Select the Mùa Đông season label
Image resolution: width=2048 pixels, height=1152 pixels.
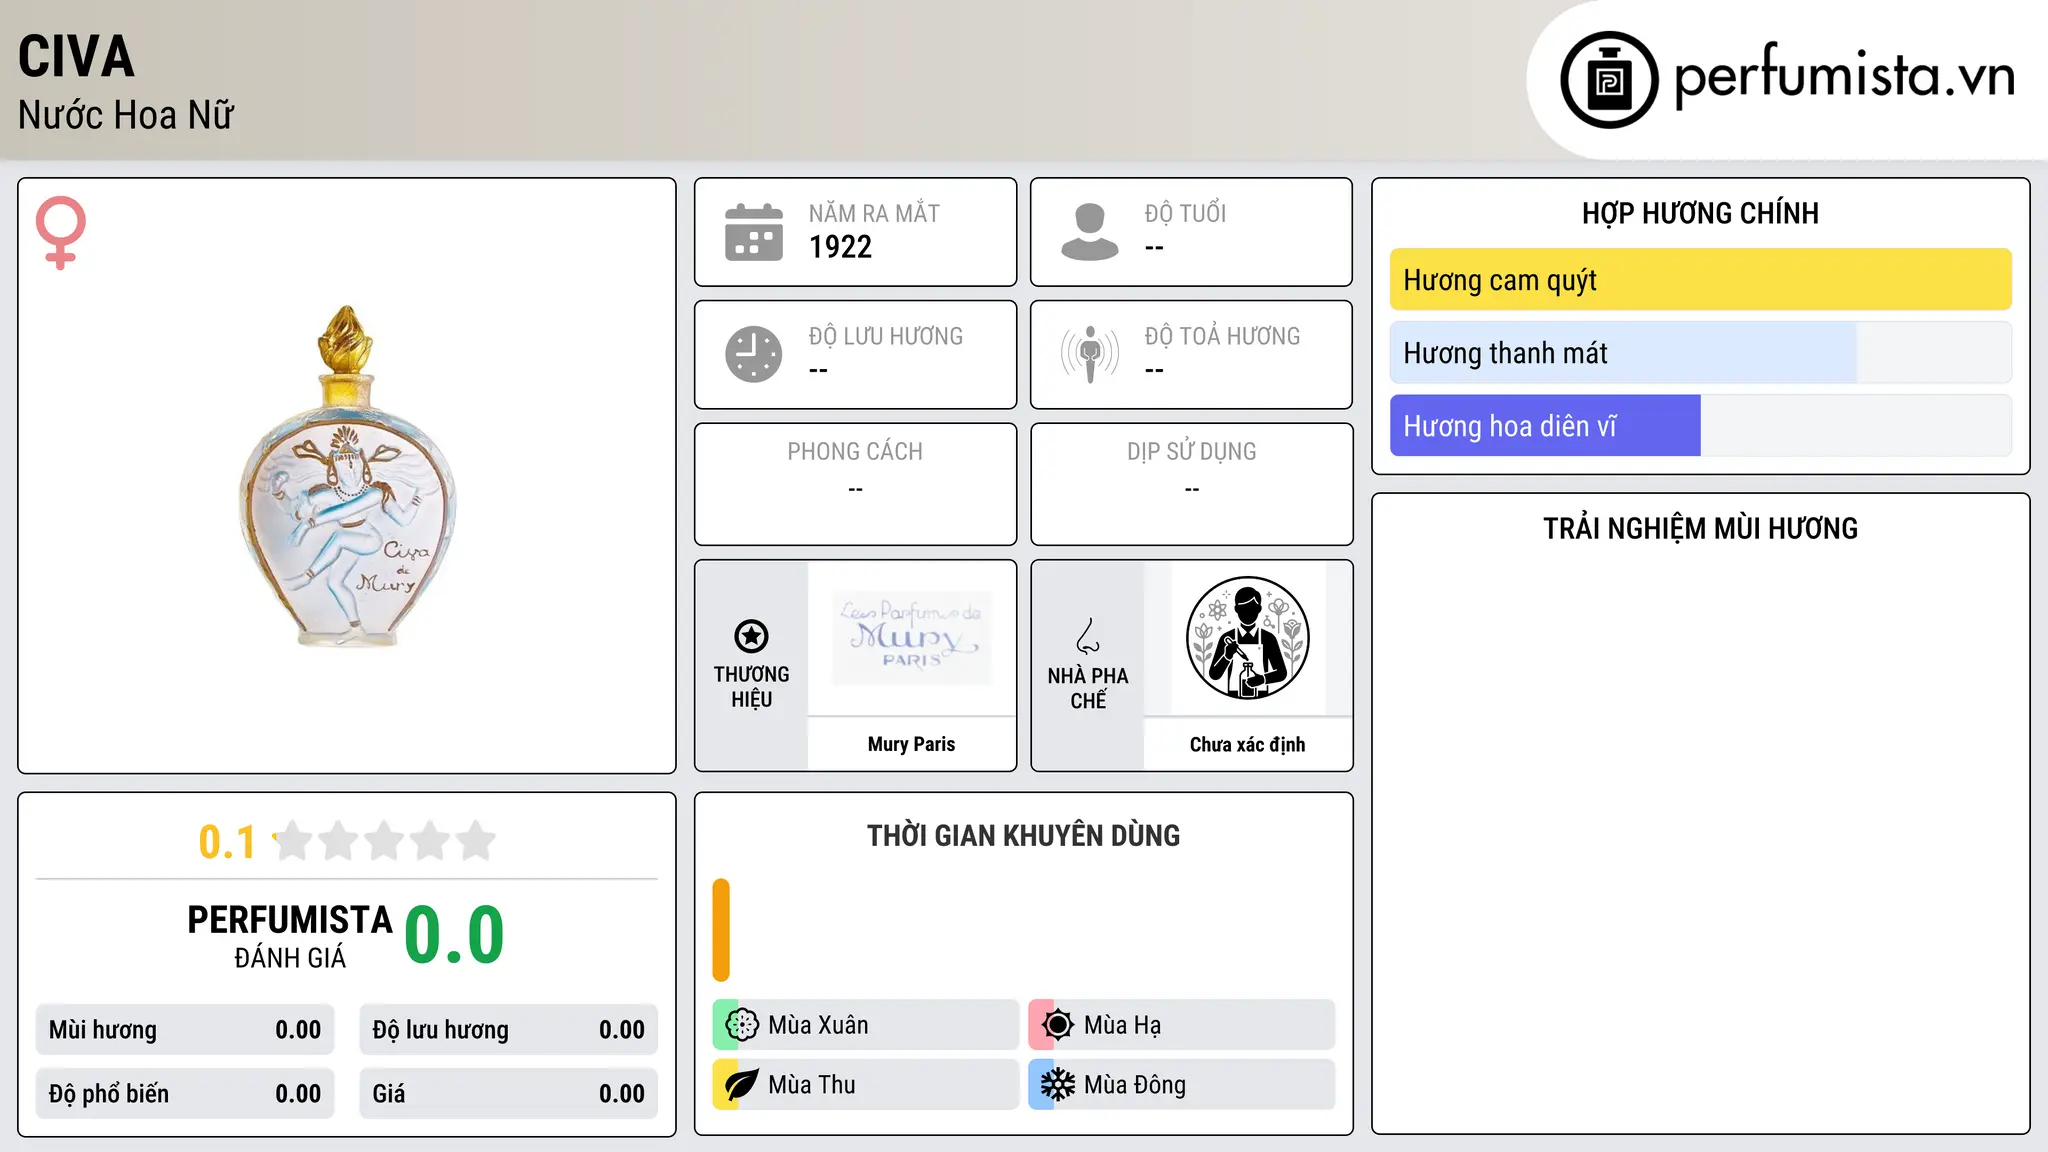click(1135, 1085)
